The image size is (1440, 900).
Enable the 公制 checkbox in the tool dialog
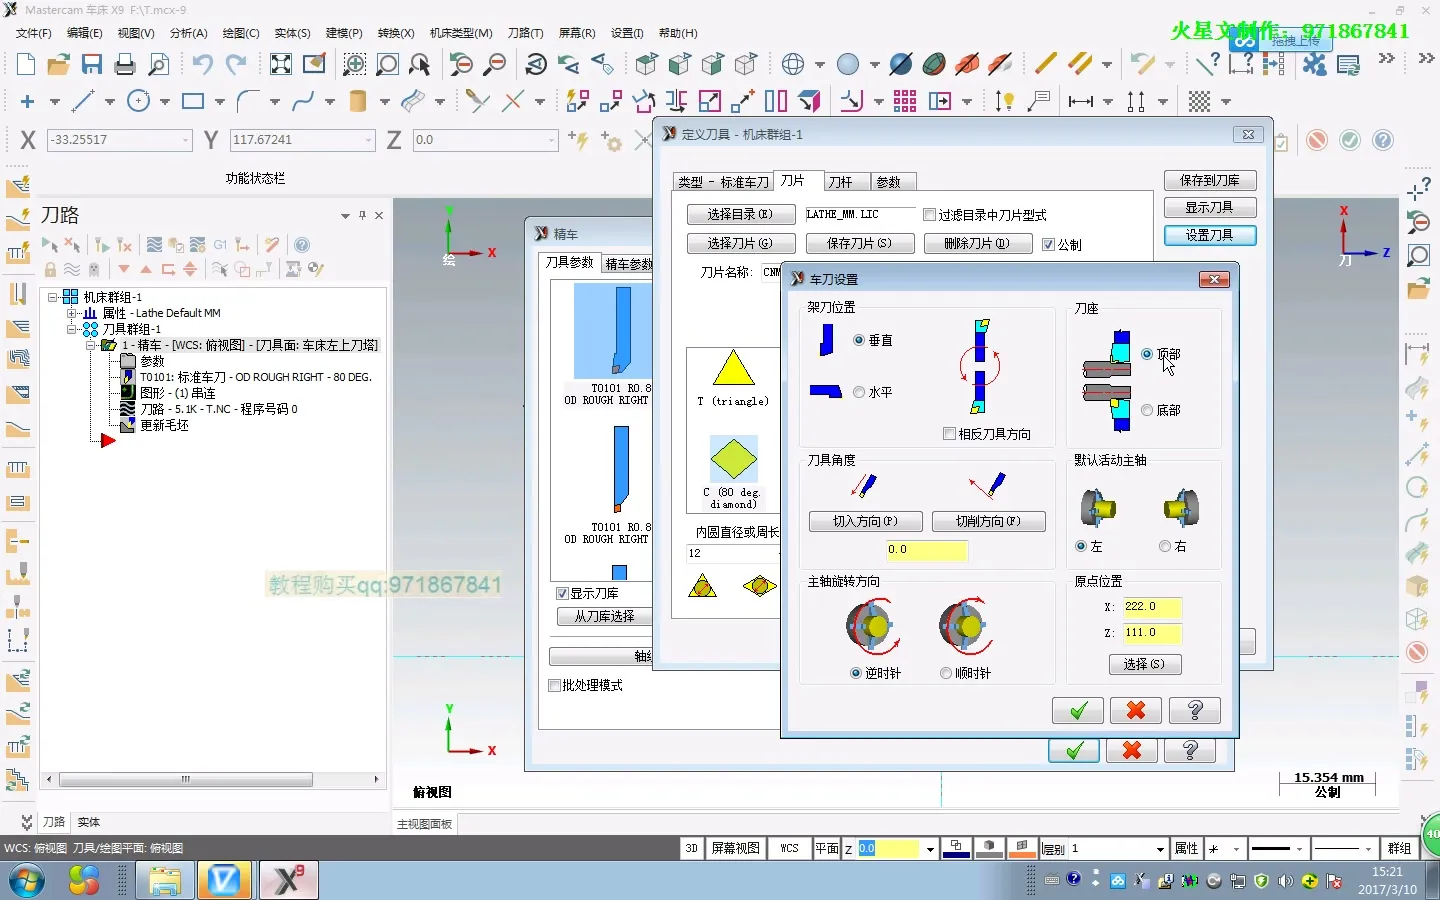pos(1049,245)
